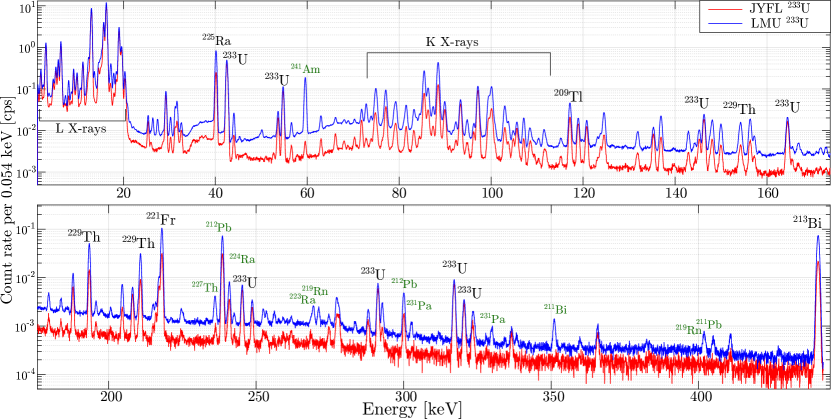Click the 10⁰ y-axis tick label

tap(26, 48)
